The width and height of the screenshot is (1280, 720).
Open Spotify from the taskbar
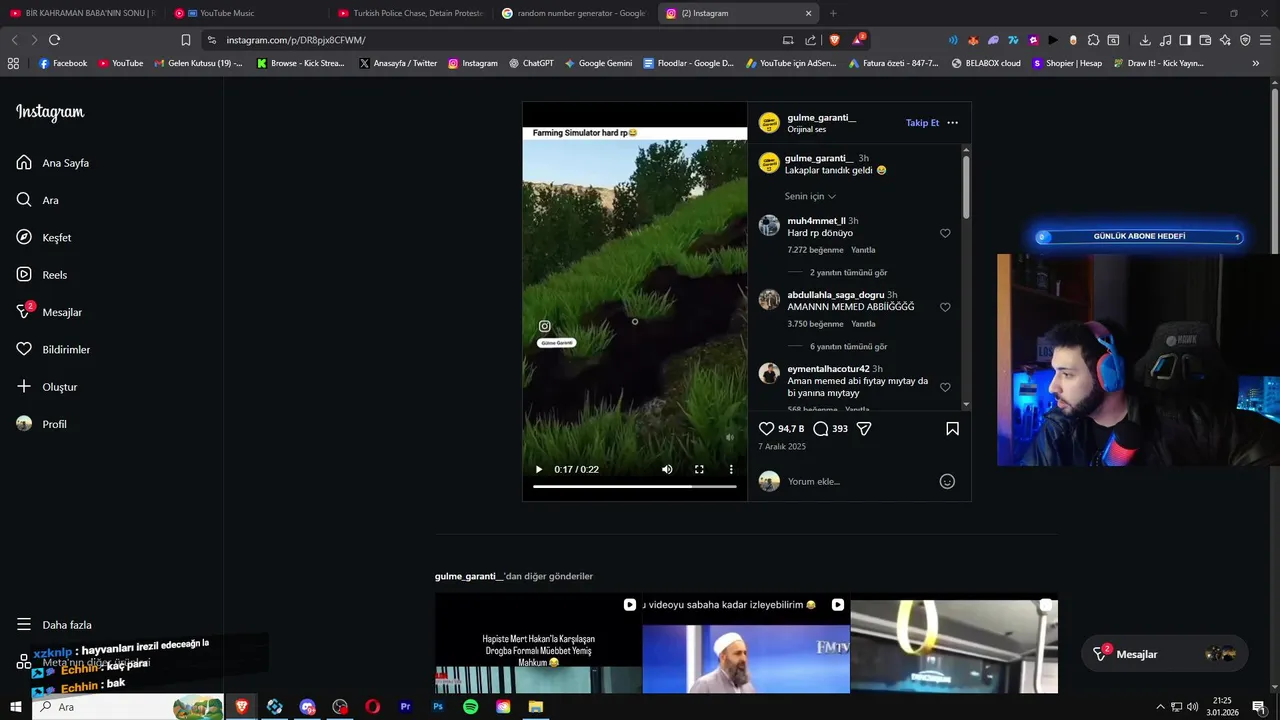[x=470, y=707]
